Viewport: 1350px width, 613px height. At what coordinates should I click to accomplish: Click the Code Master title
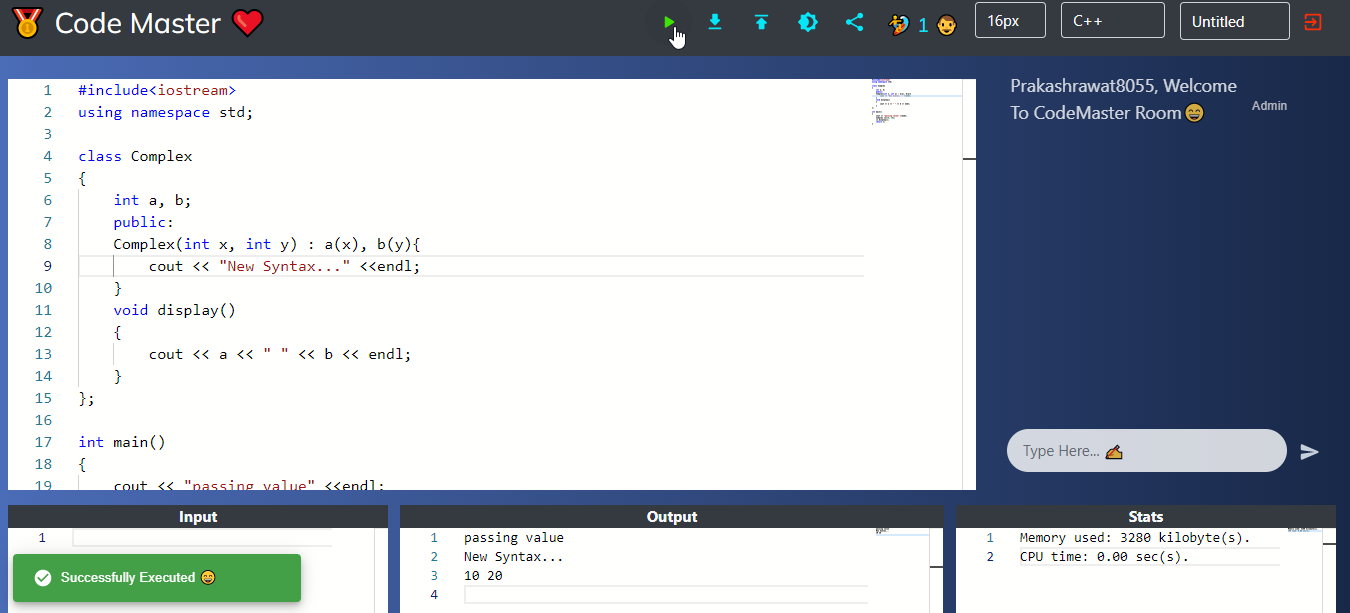(x=137, y=23)
